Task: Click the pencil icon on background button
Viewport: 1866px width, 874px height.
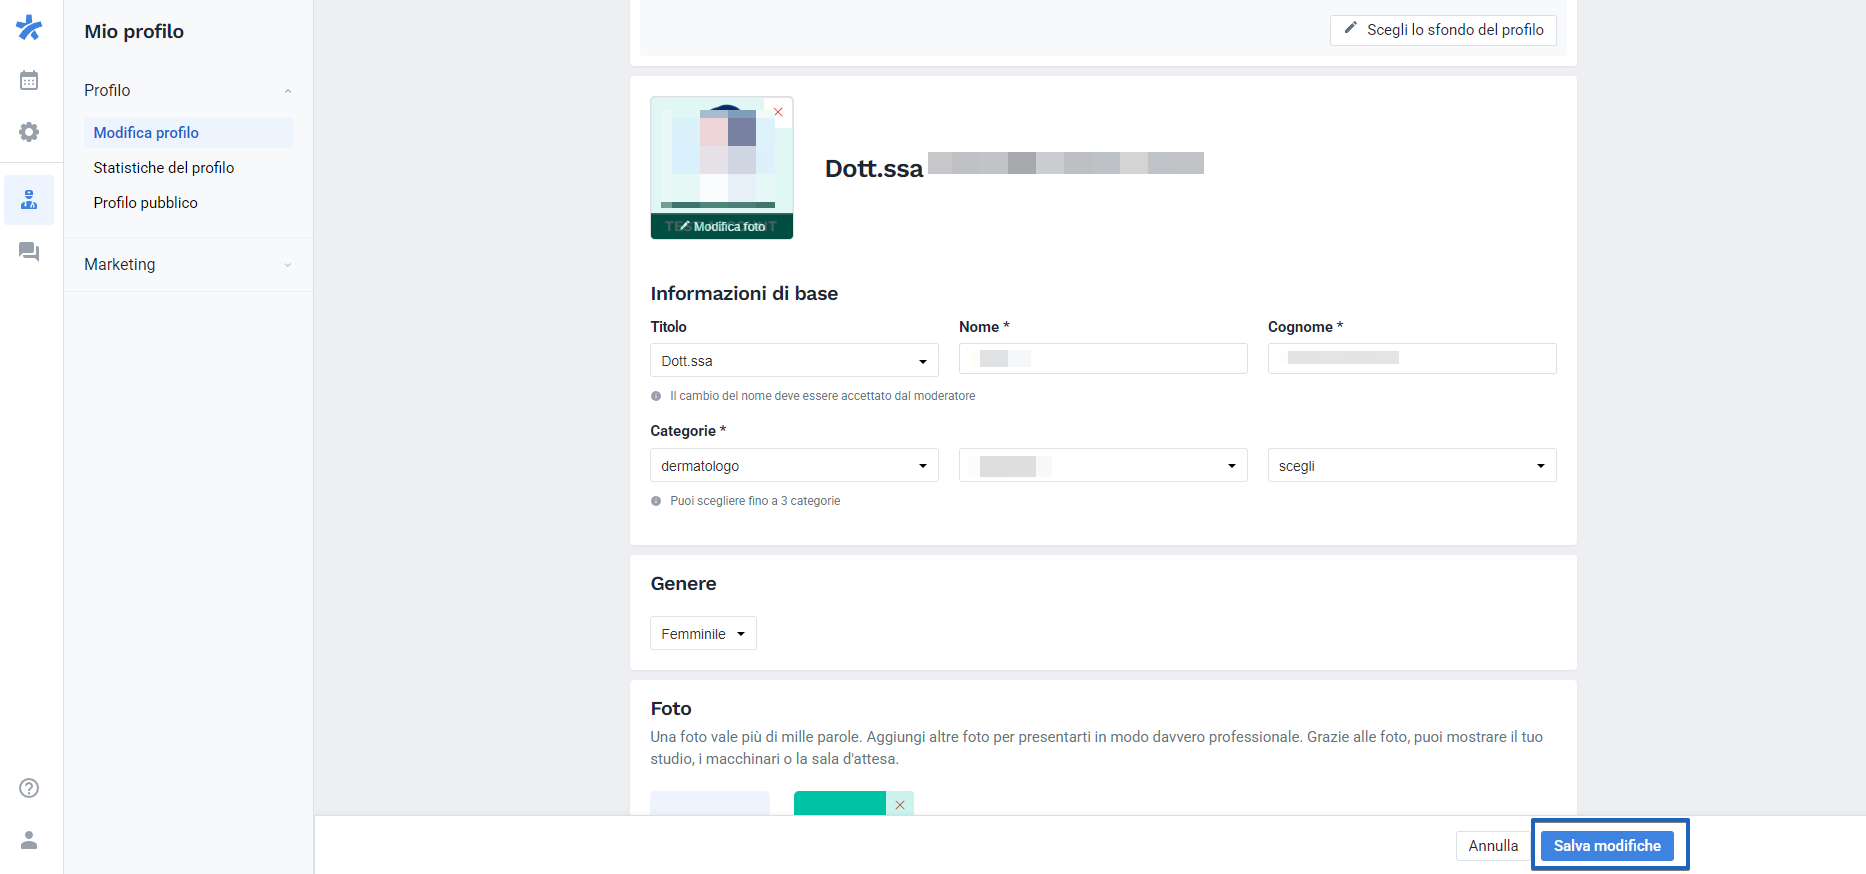Action: (1351, 29)
